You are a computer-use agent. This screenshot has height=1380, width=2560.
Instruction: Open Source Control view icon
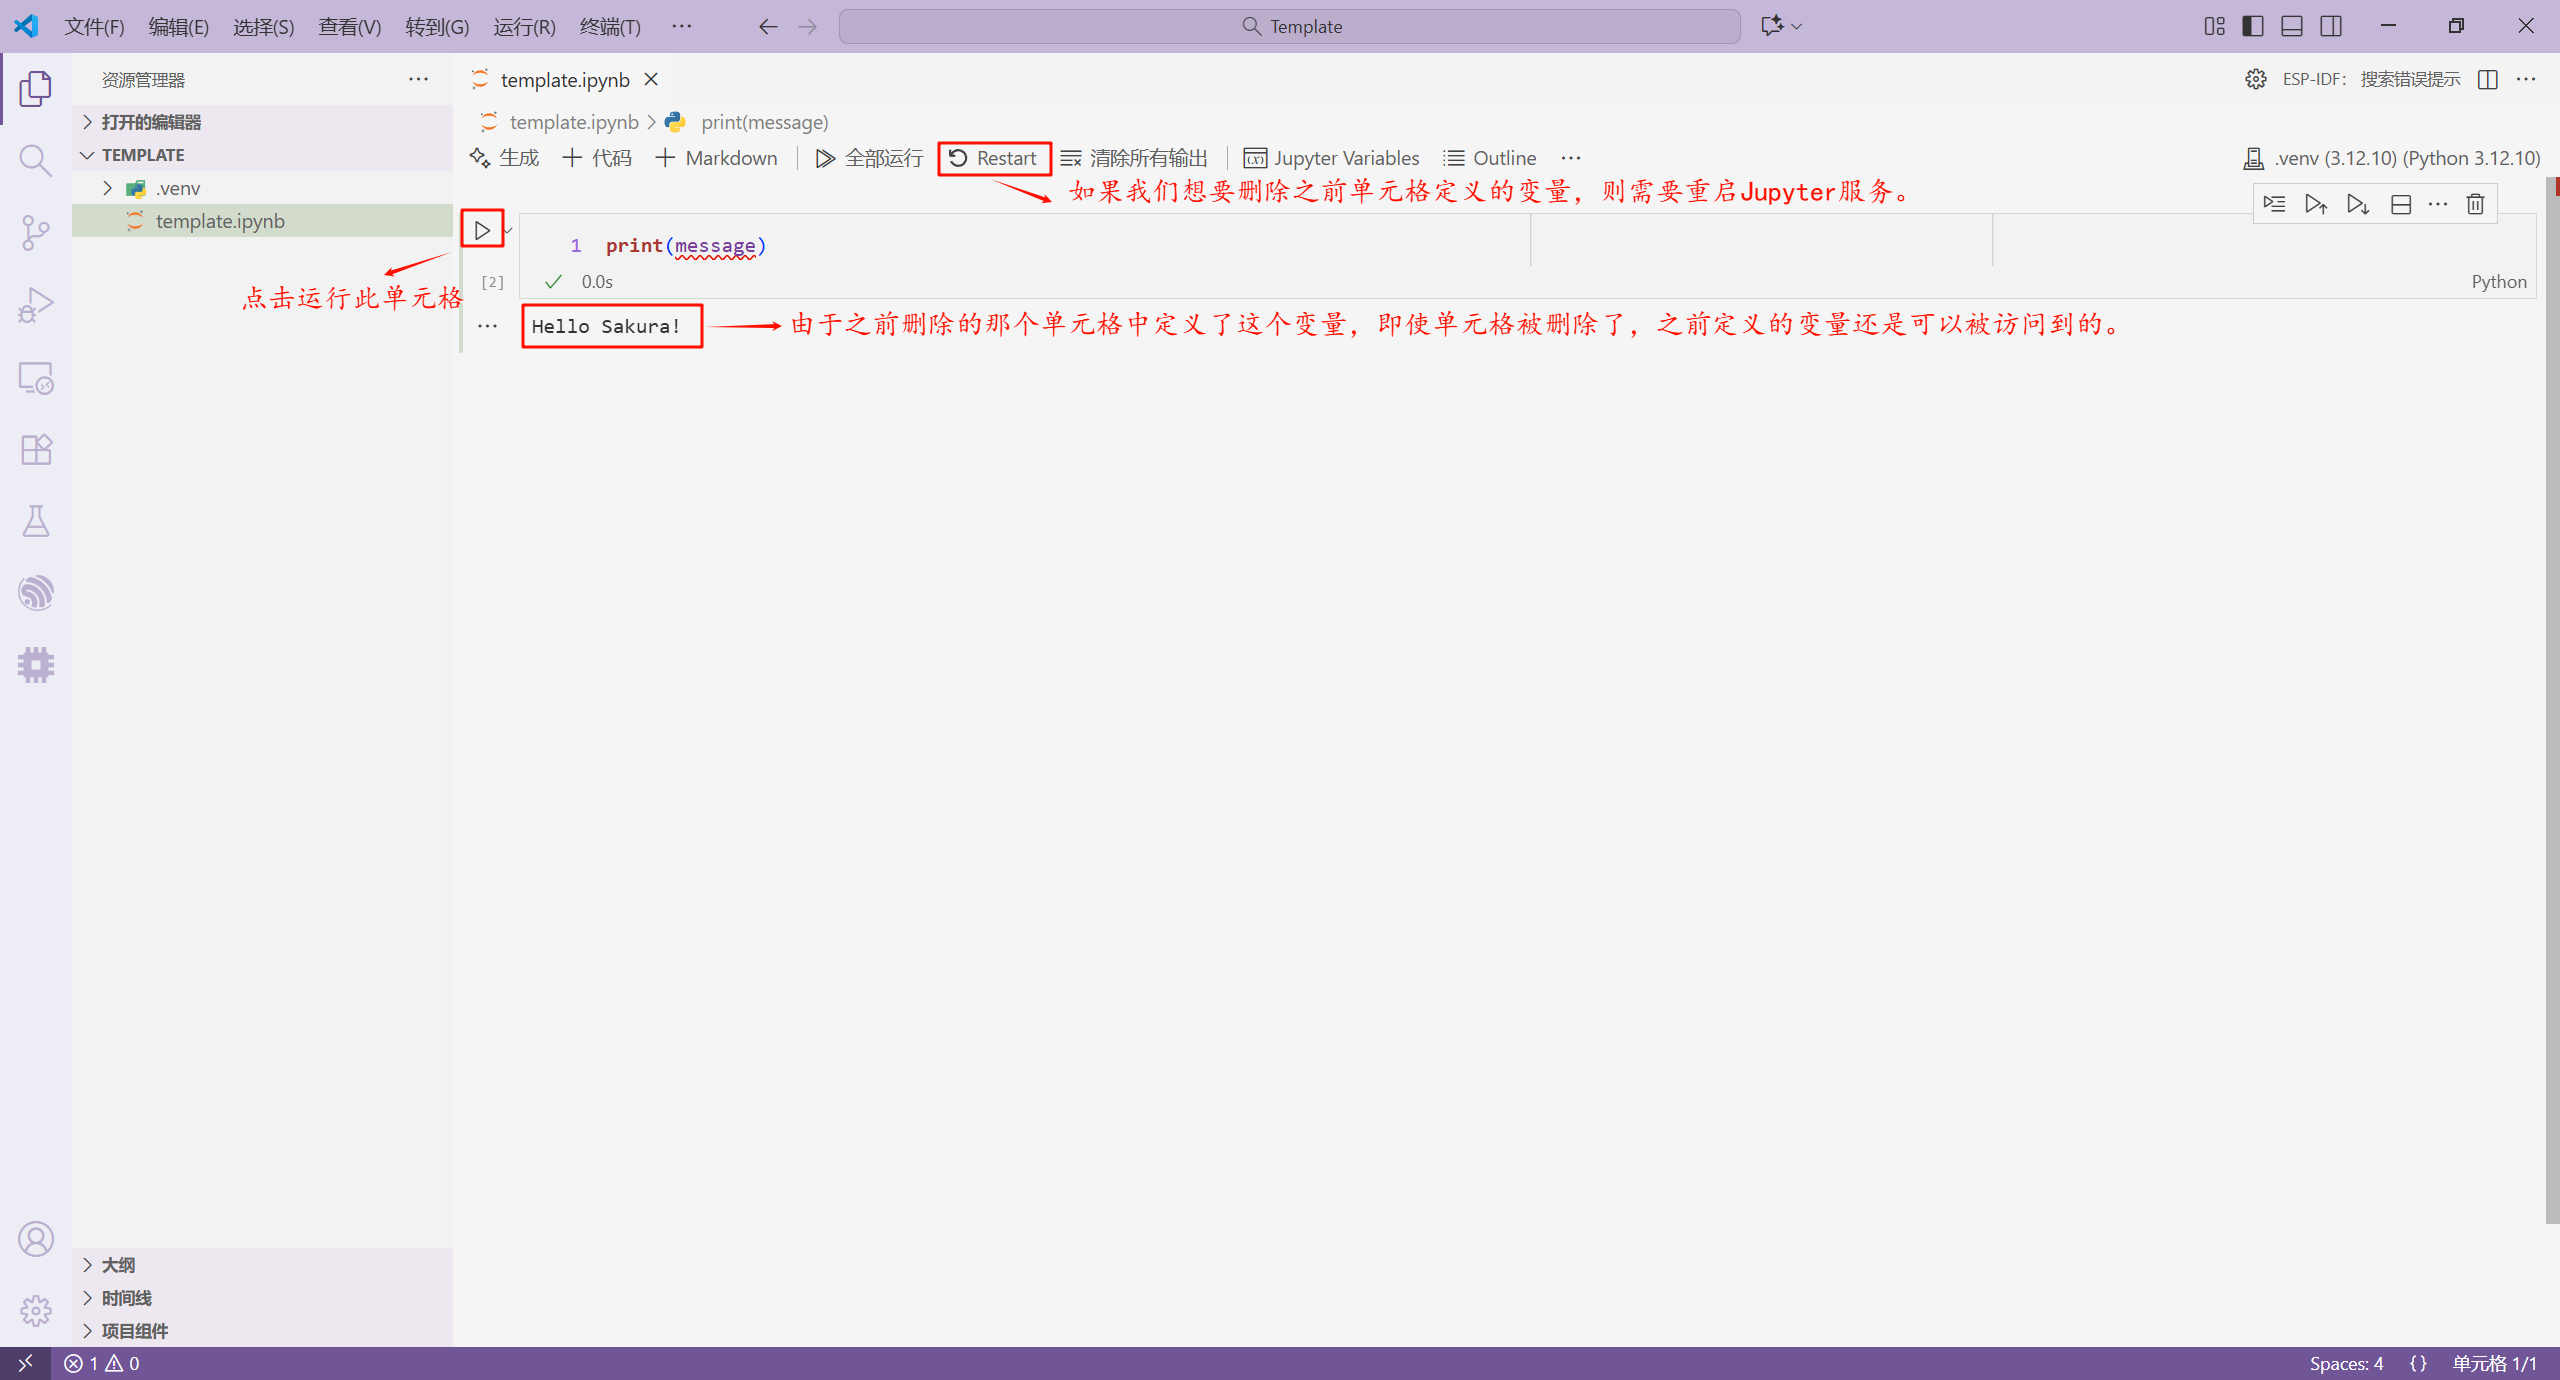[36, 232]
